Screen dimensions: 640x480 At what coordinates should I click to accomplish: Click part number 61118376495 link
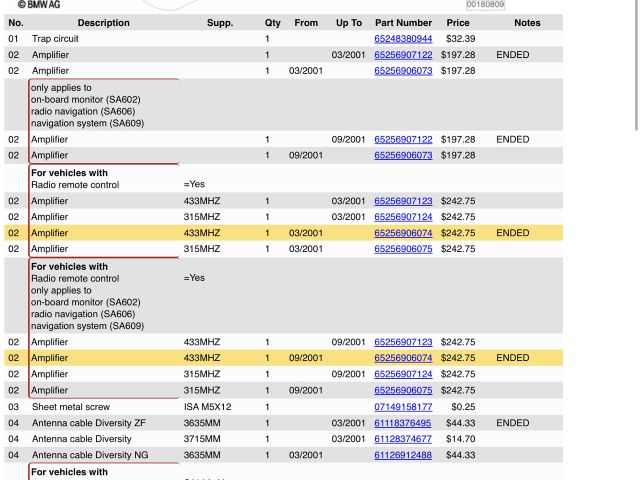point(403,423)
